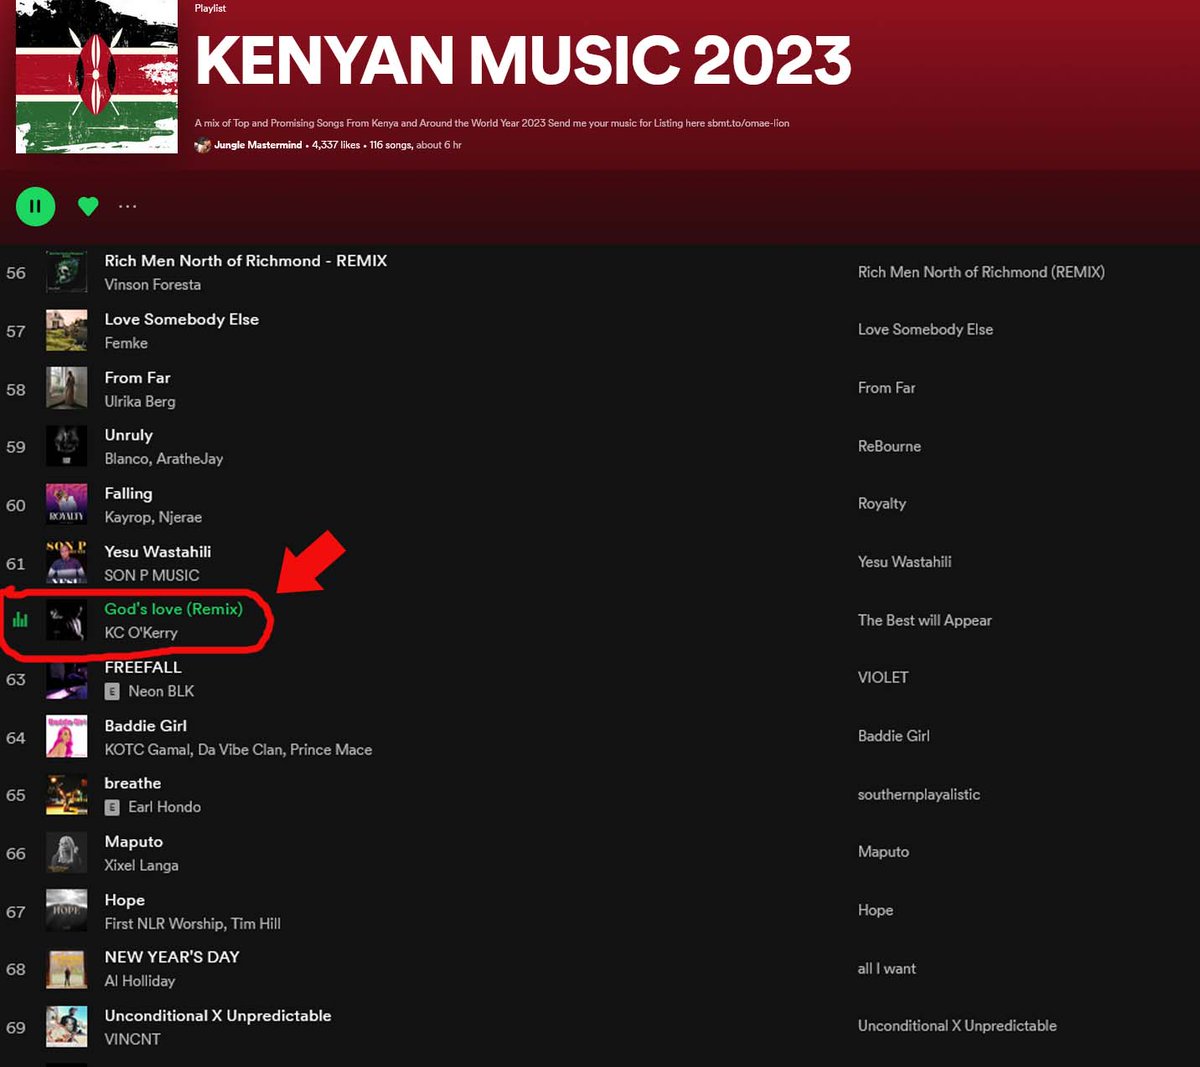Open artist KOTC Gamal
Viewport: 1200px width, 1067px height.
tap(148, 749)
